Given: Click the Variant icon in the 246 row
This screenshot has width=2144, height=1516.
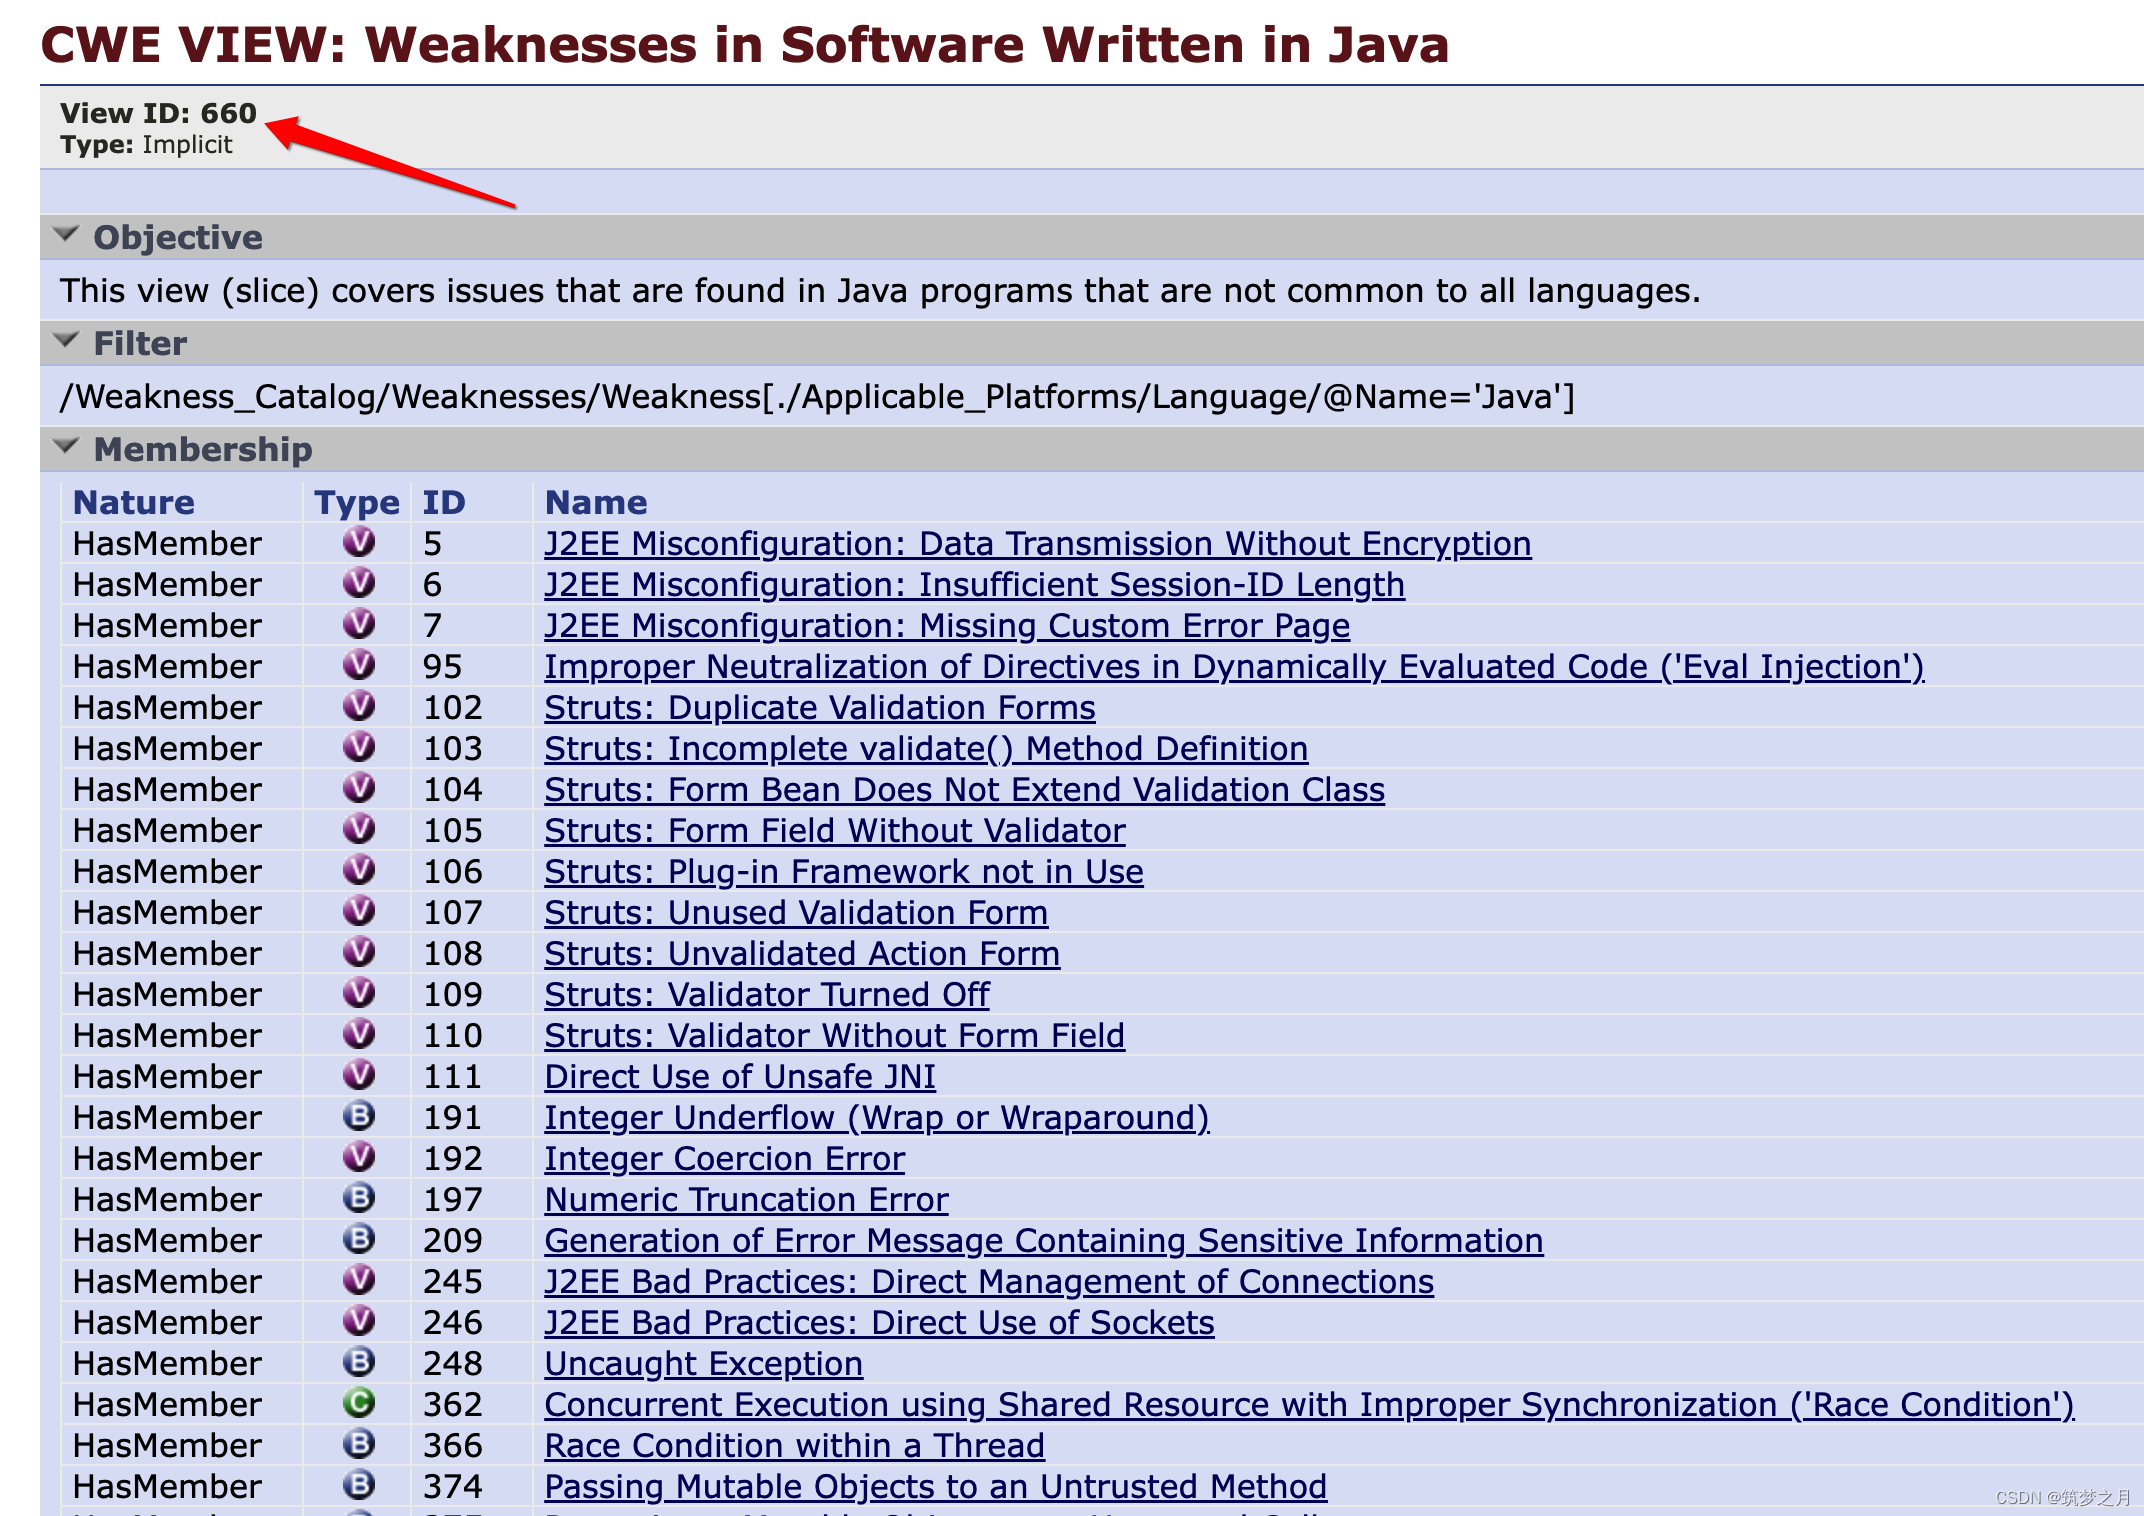Looking at the screenshot, I should pyautogui.click(x=358, y=1321).
